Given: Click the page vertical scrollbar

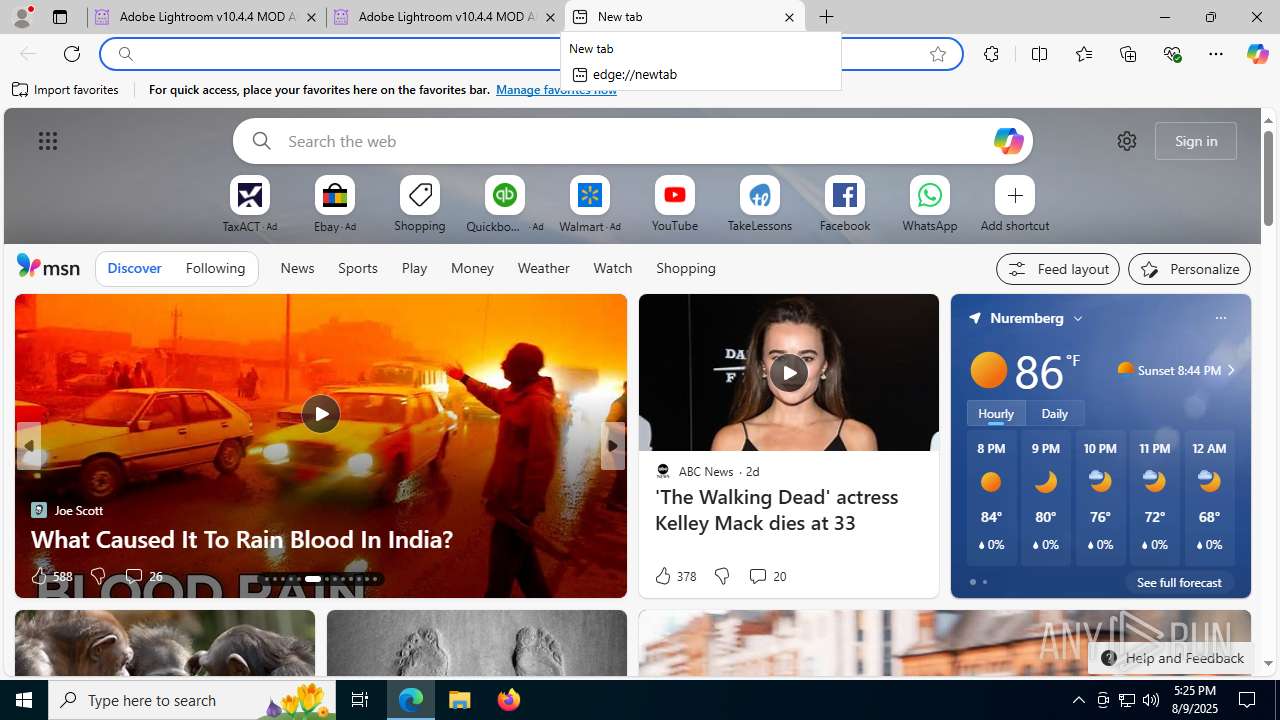Looking at the screenshot, I should pyautogui.click(x=1268, y=177).
